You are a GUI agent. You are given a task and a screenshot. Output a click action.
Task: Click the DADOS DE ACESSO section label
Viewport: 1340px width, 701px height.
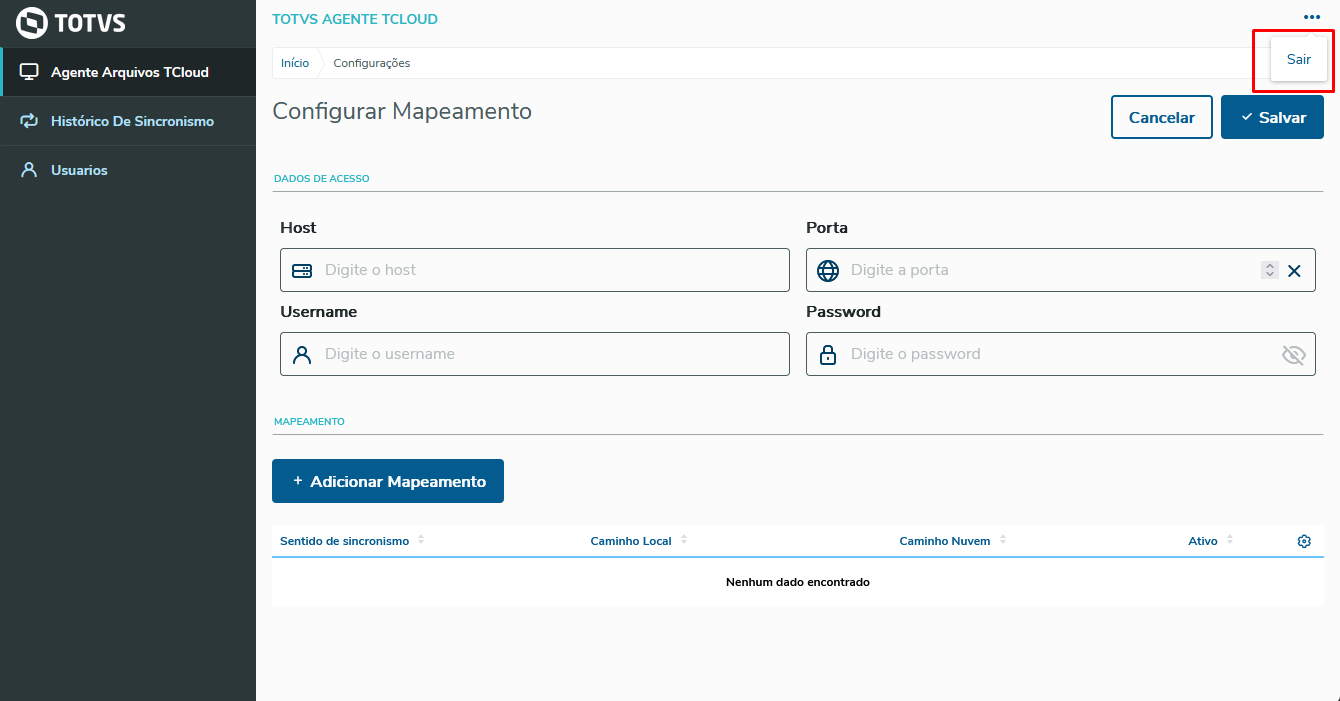click(322, 179)
